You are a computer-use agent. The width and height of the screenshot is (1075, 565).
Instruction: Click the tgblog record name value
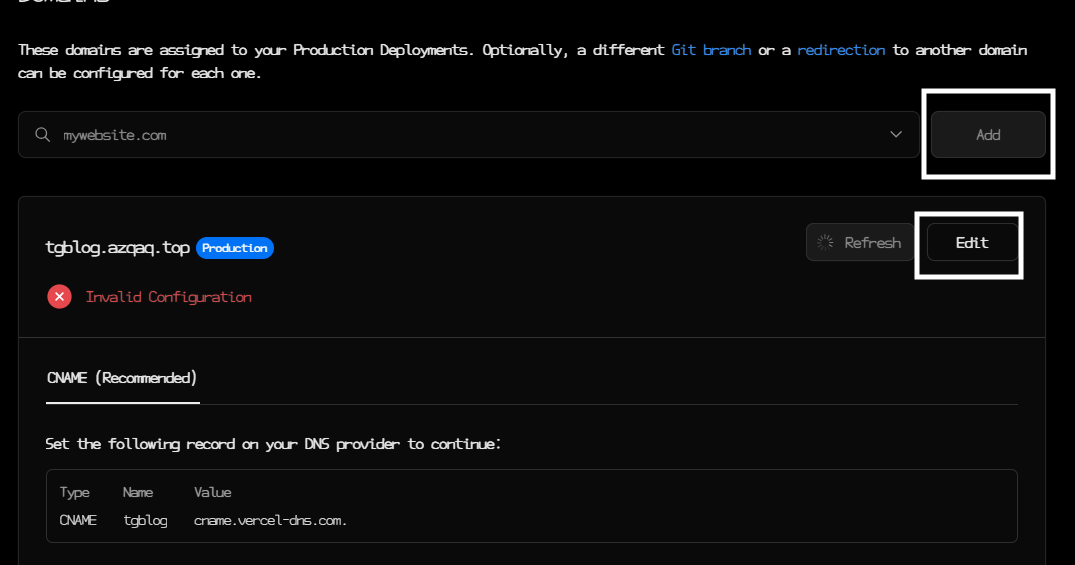point(145,520)
